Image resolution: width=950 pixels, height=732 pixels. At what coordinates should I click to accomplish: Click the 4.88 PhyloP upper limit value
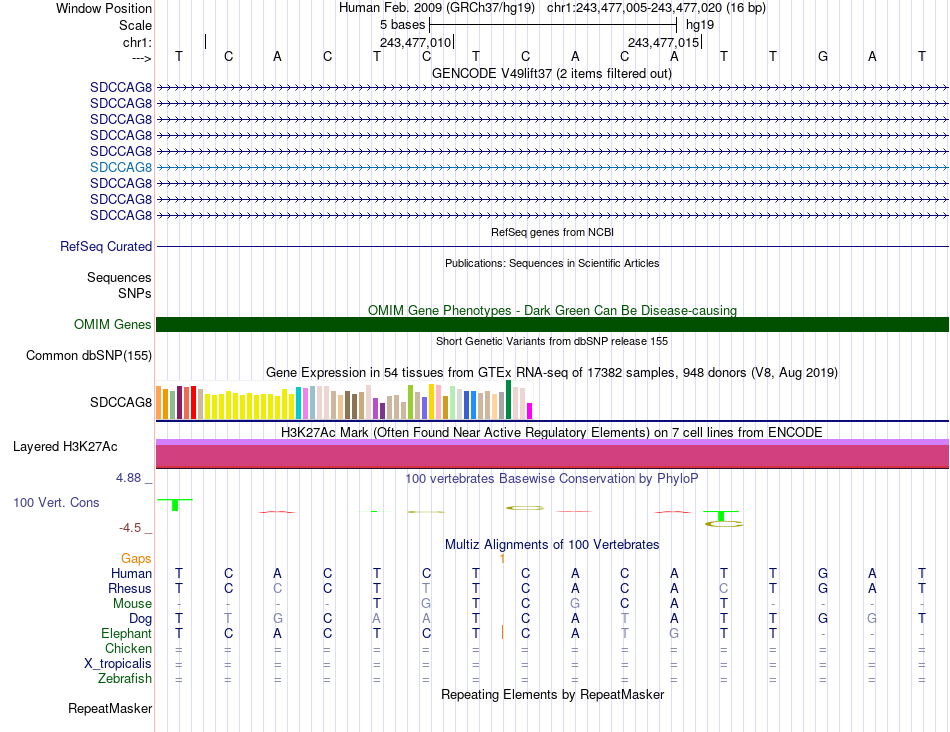(128, 478)
